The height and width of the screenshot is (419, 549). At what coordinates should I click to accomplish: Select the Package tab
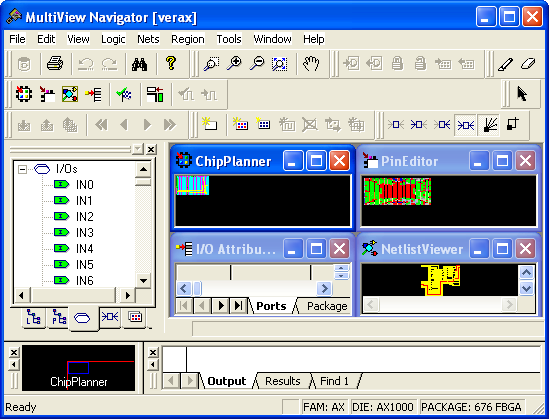click(327, 306)
